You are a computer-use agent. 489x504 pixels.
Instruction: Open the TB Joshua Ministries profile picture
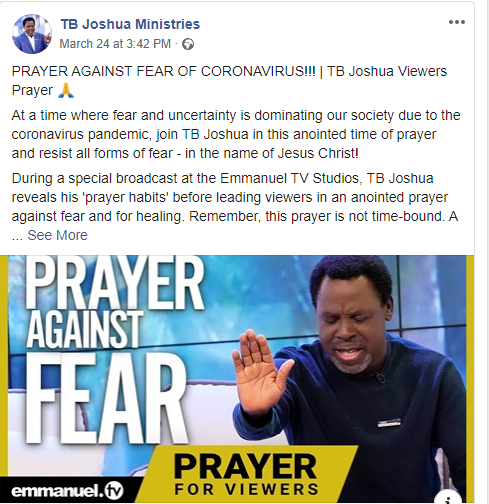(x=32, y=34)
